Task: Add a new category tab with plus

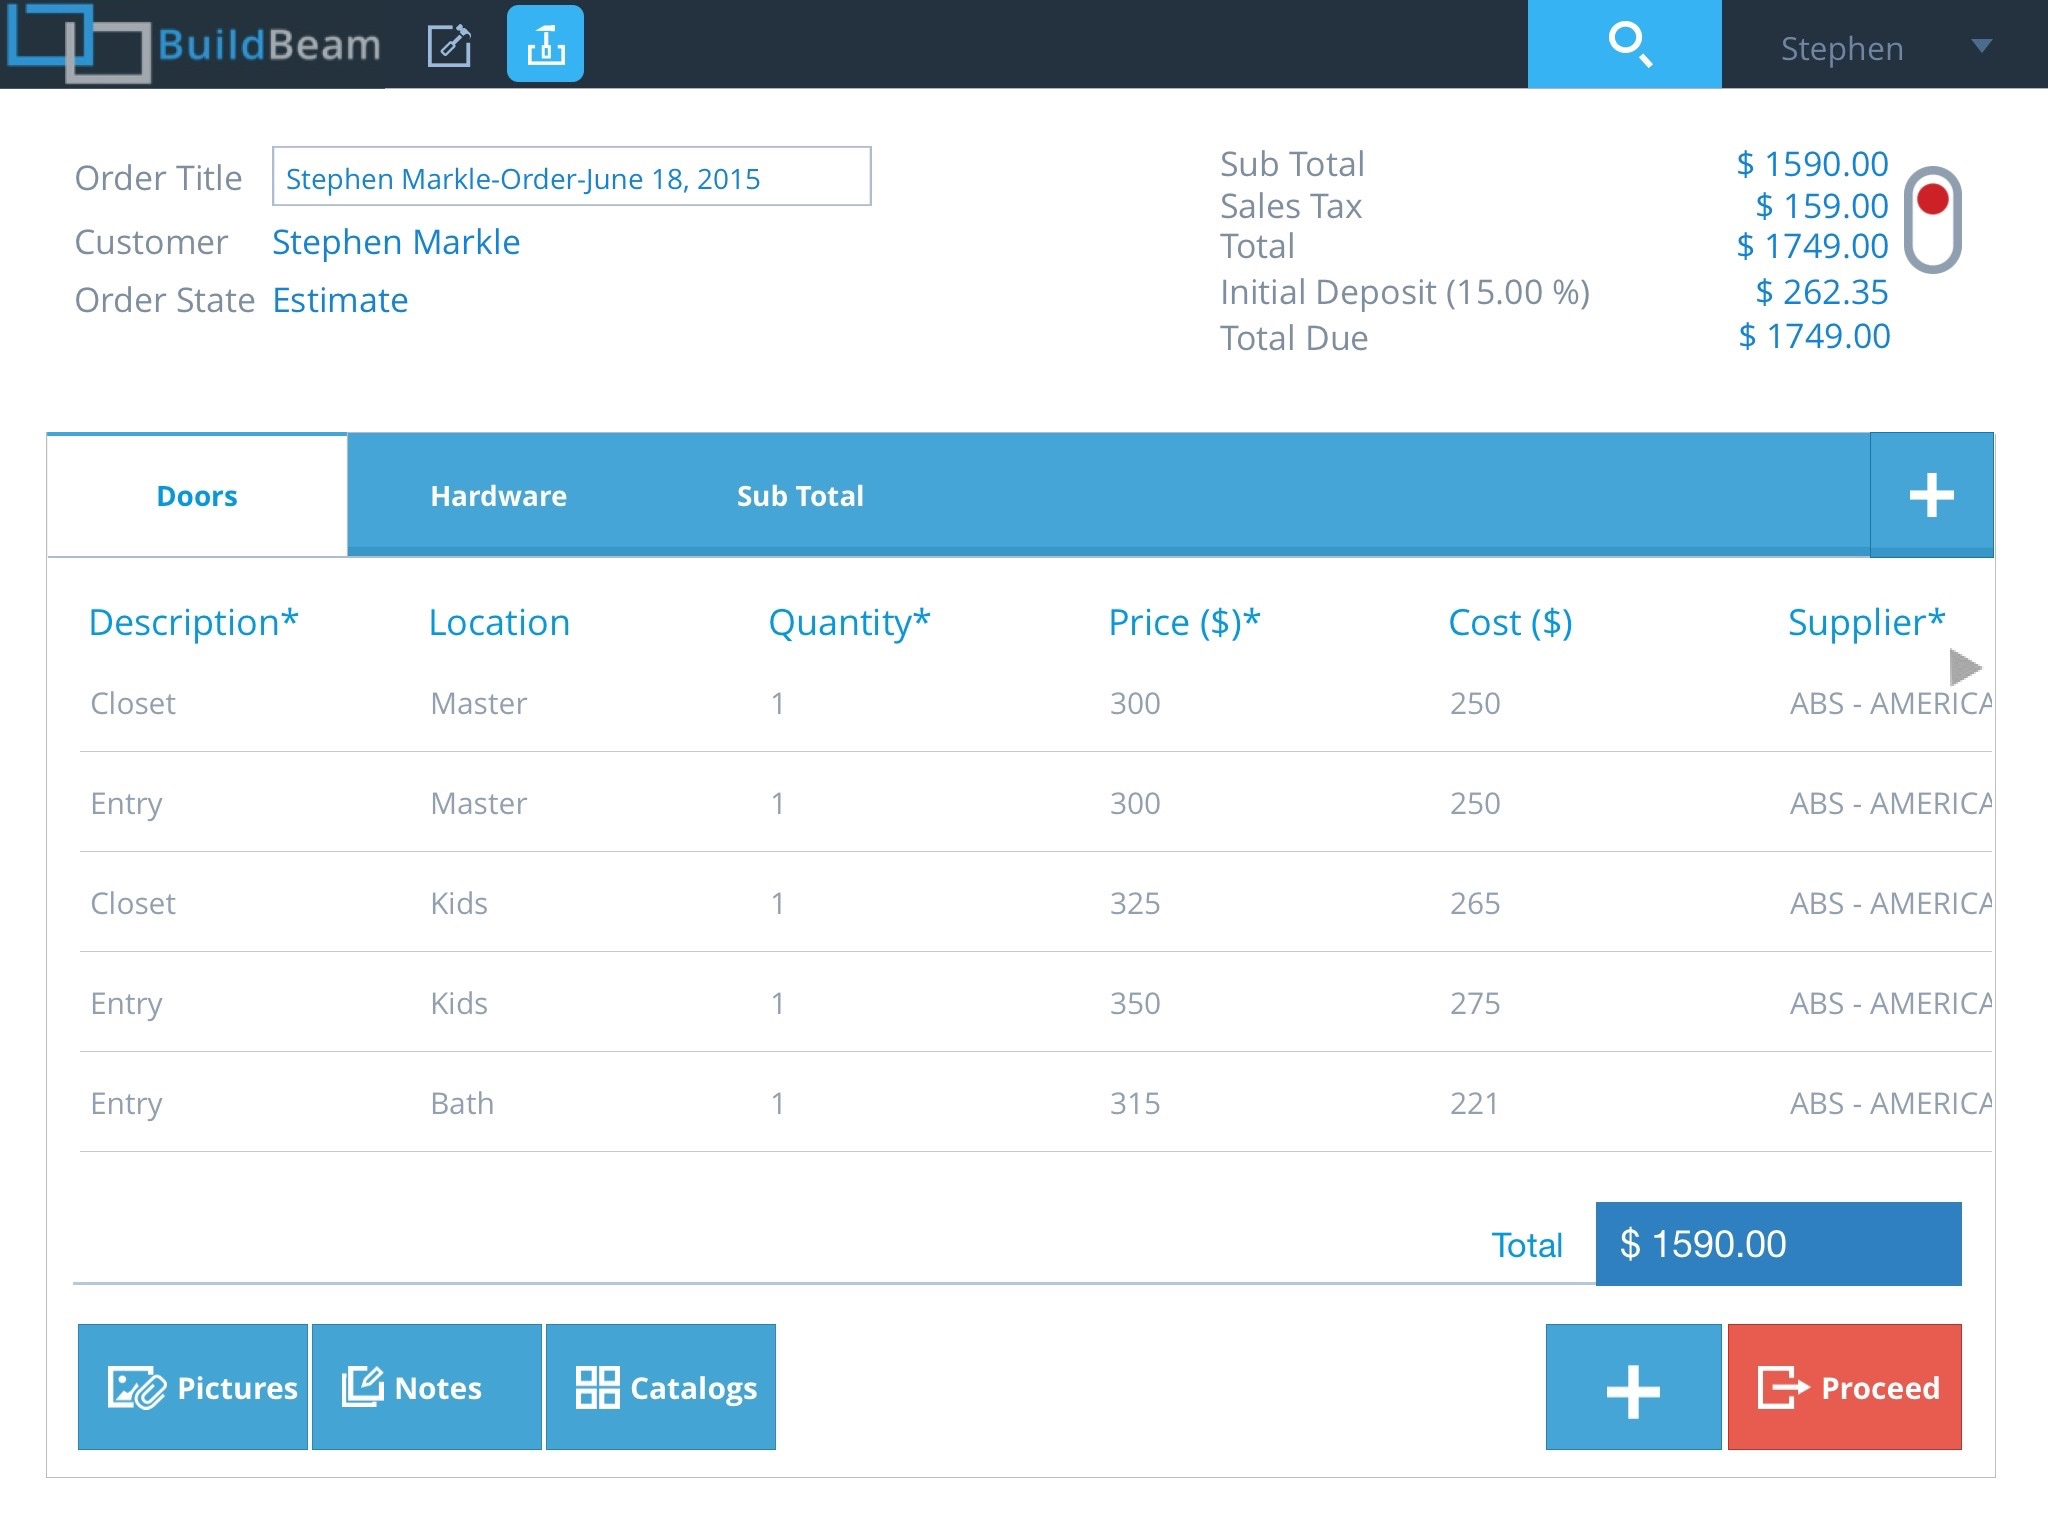Action: pyautogui.click(x=1930, y=495)
